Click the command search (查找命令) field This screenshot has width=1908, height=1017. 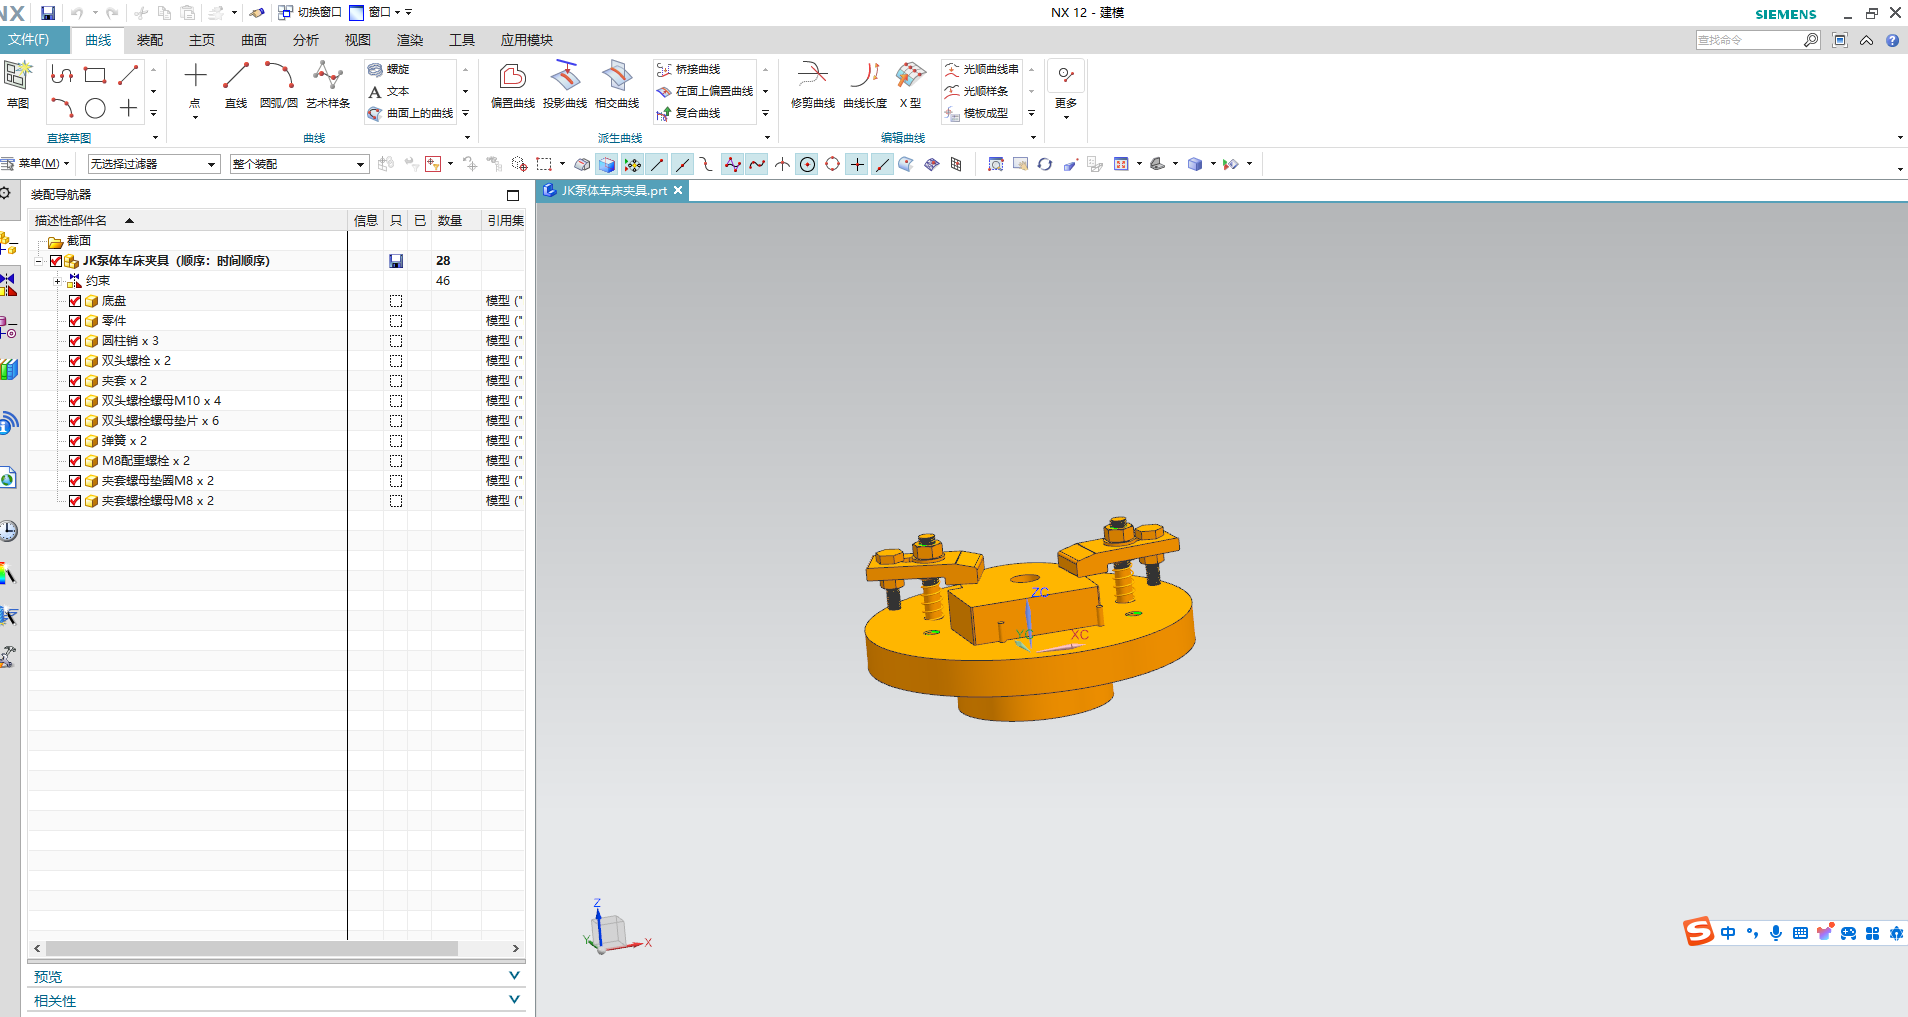[1750, 40]
